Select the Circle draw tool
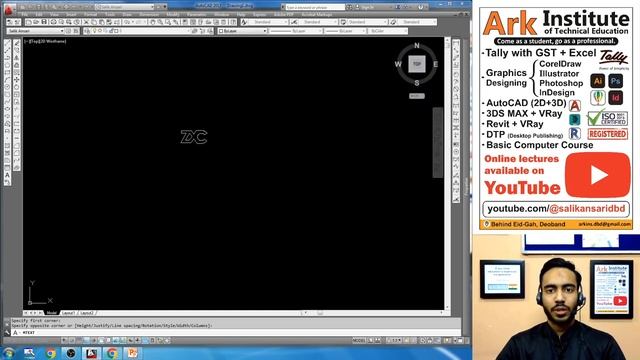The image size is (640, 360). click(7, 87)
